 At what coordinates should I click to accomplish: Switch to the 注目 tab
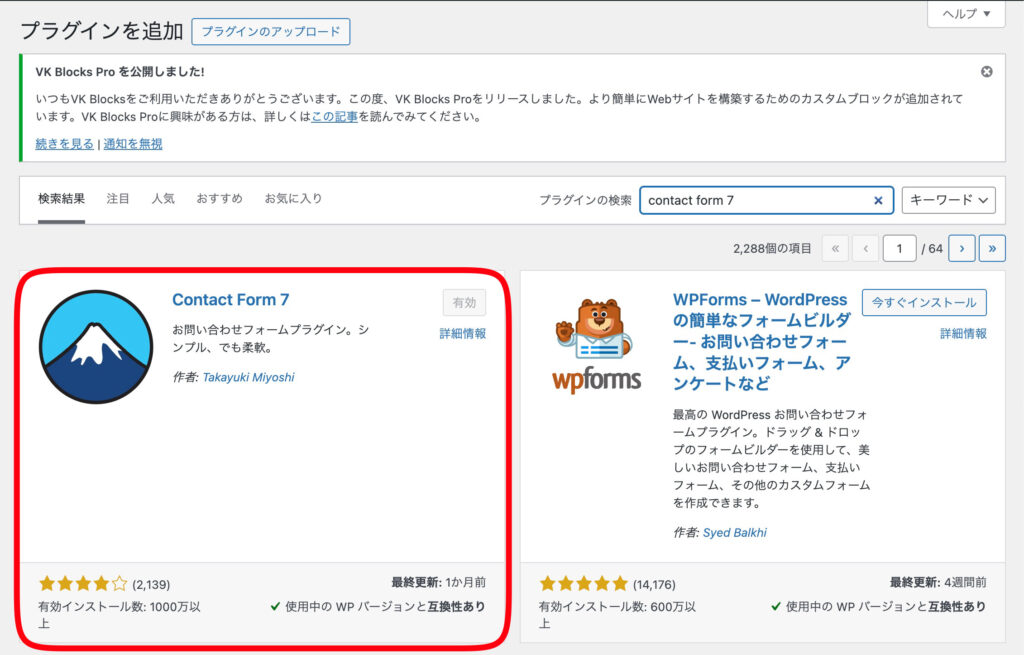[x=118, y=199]
